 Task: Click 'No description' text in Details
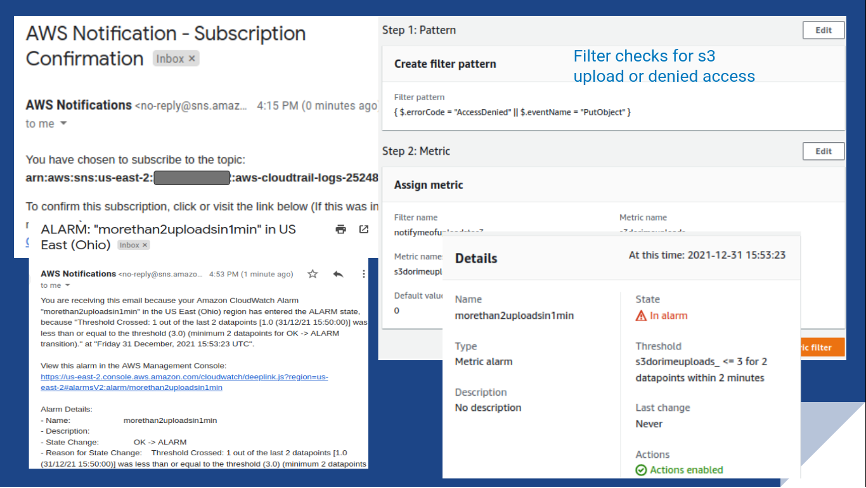point(488,407)
